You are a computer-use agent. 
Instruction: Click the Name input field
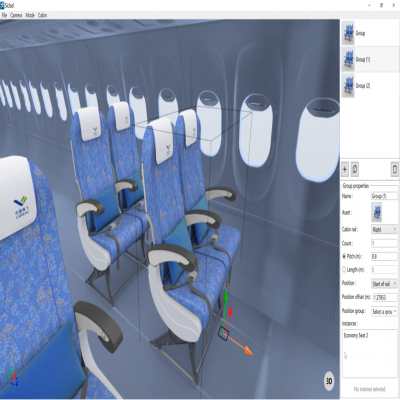click(x=384, y=196)
